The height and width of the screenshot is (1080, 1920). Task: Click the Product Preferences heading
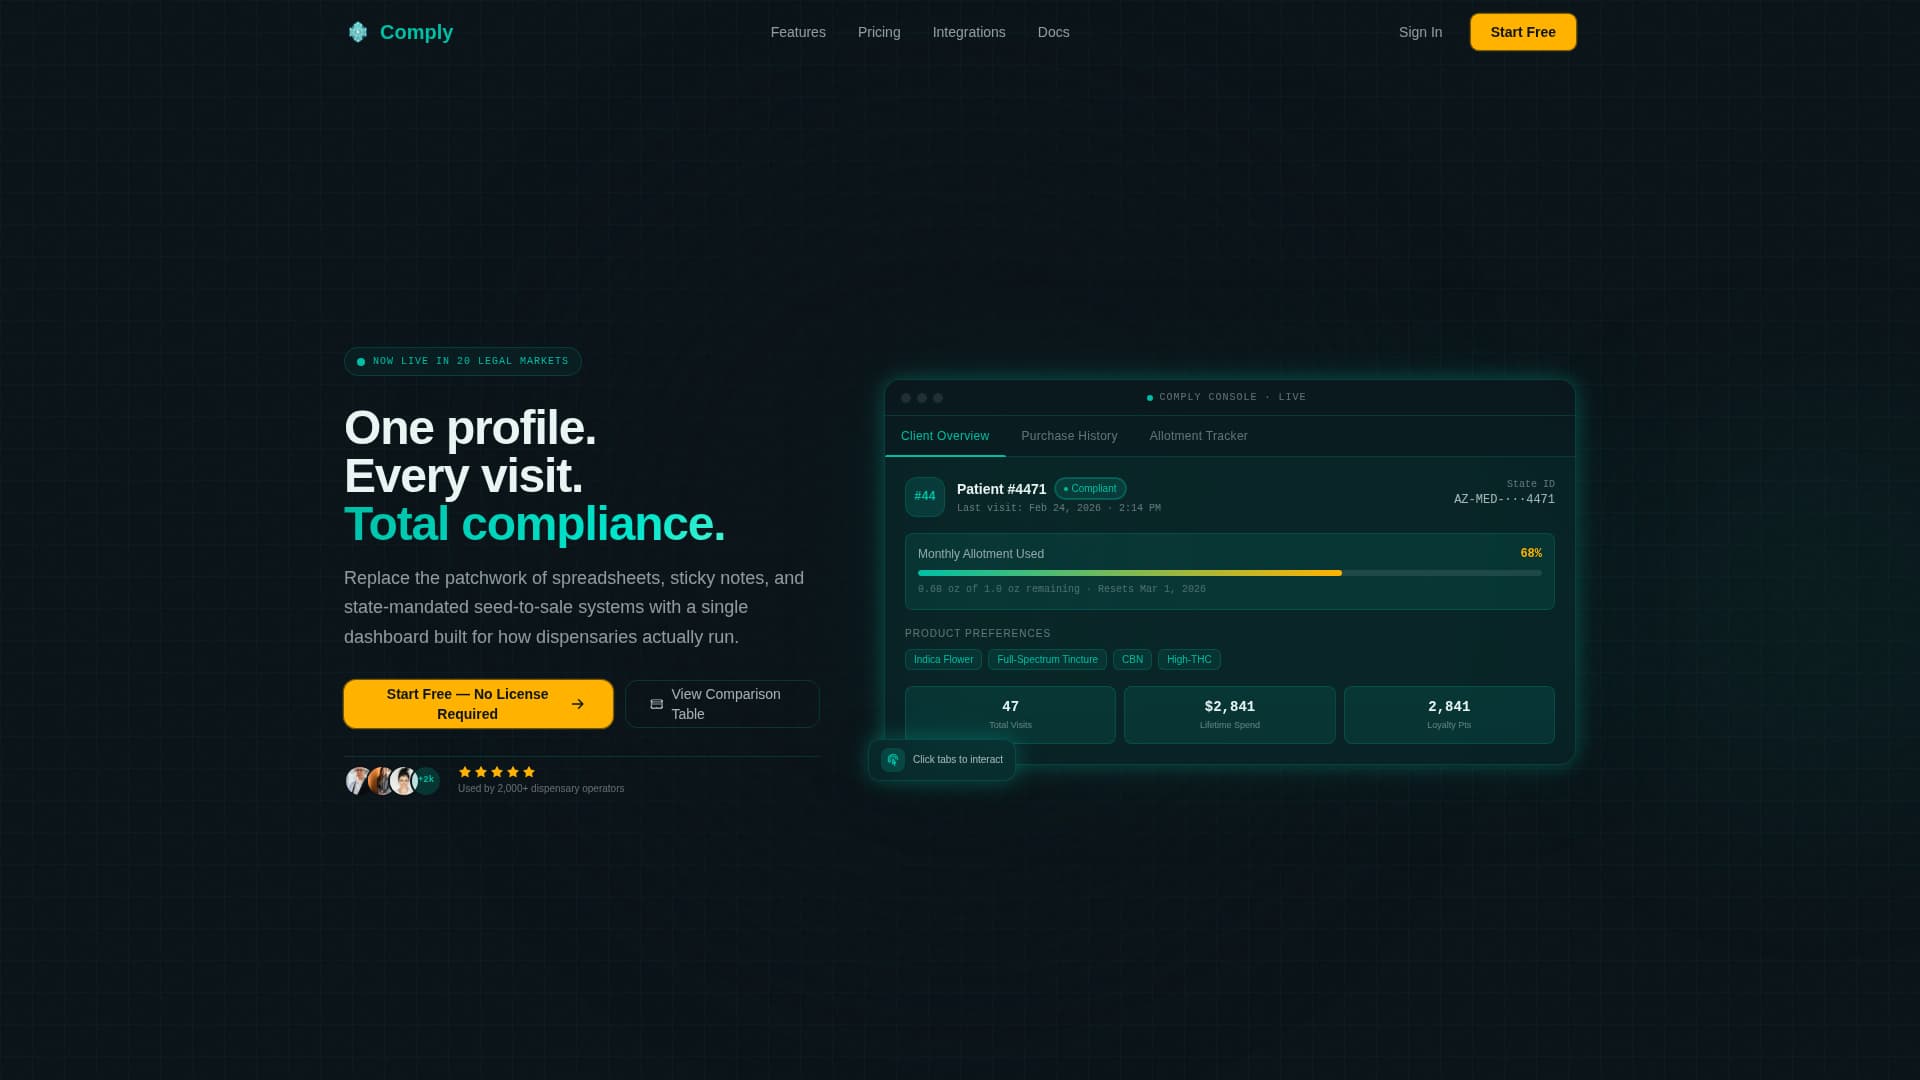[978, 634]
